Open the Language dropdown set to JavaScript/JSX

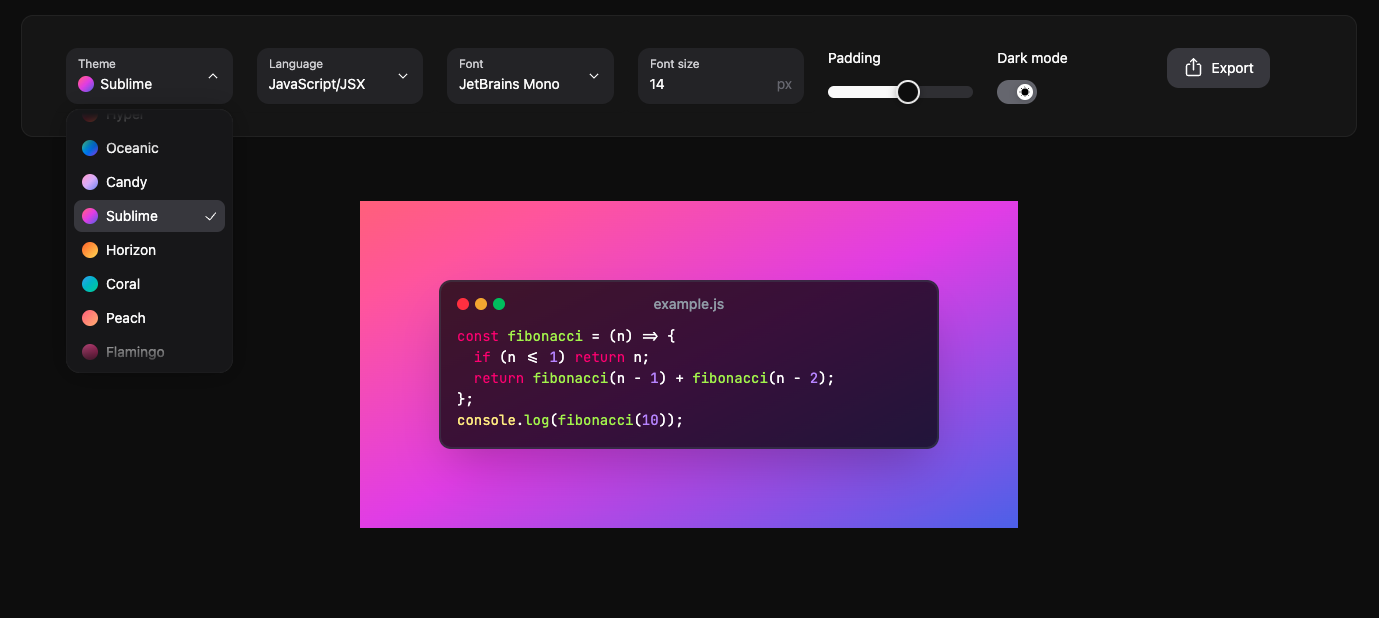[340, 76]
